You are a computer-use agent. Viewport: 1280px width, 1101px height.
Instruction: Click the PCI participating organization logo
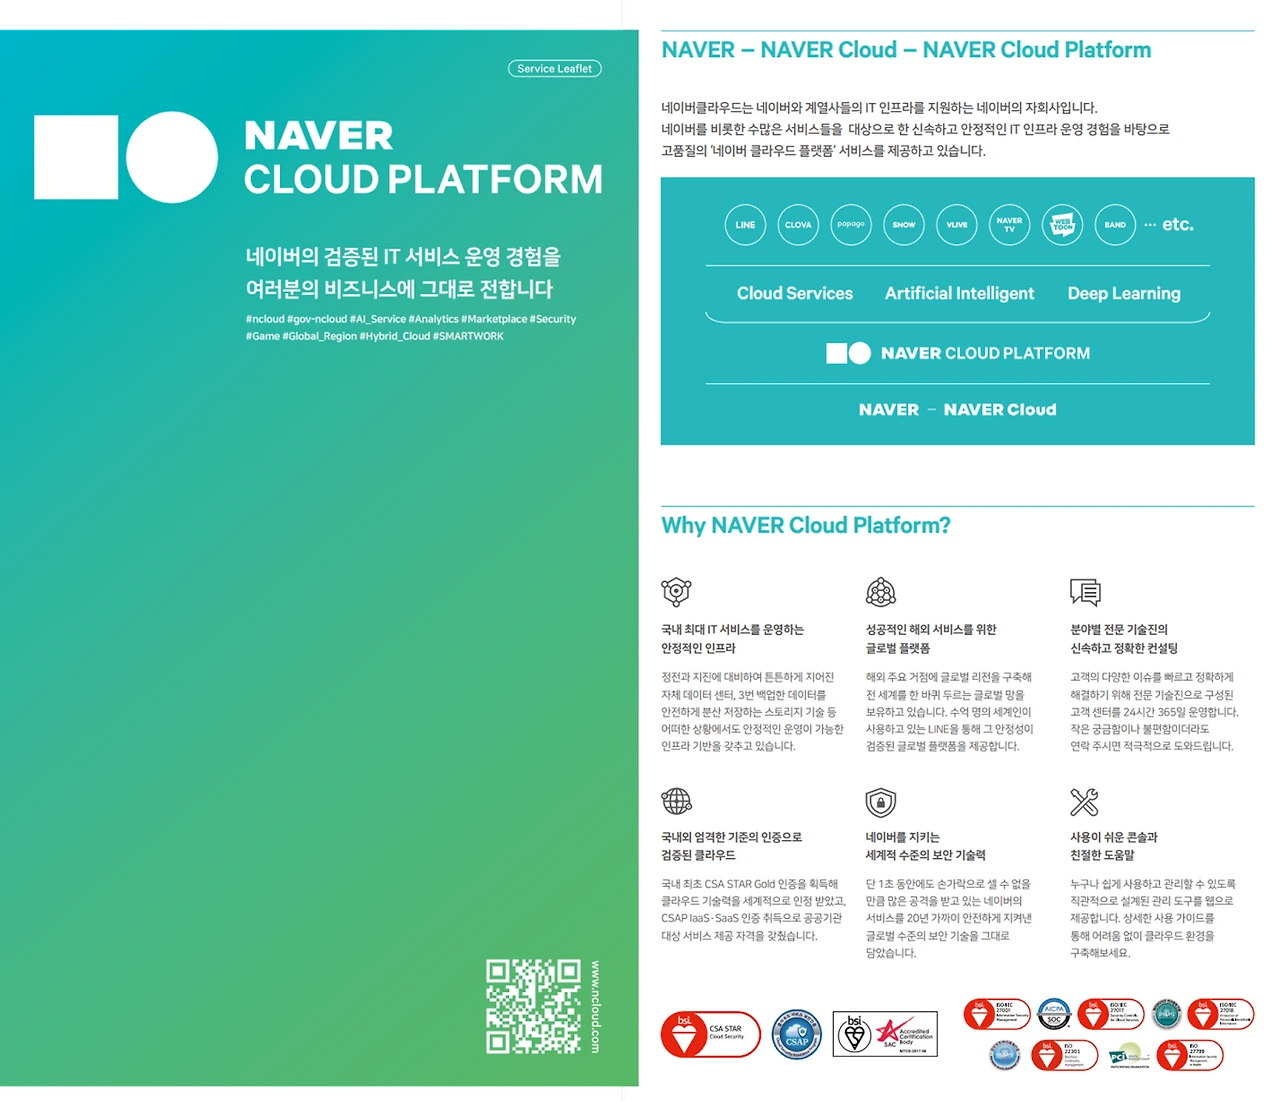[x=1128, y=1057]
